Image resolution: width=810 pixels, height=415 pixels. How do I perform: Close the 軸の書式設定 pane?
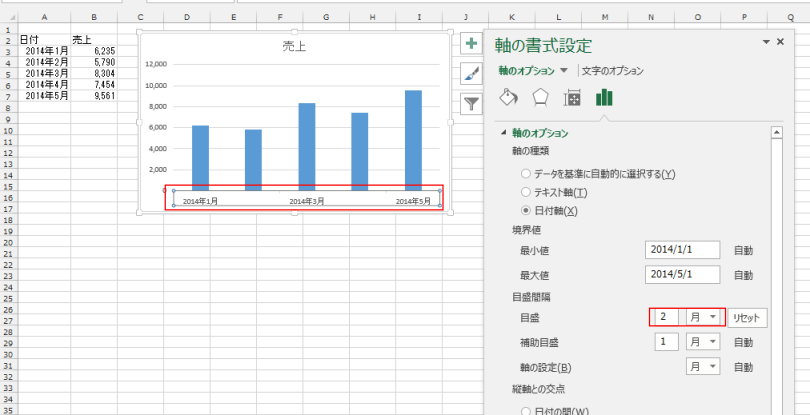(780, 42)
